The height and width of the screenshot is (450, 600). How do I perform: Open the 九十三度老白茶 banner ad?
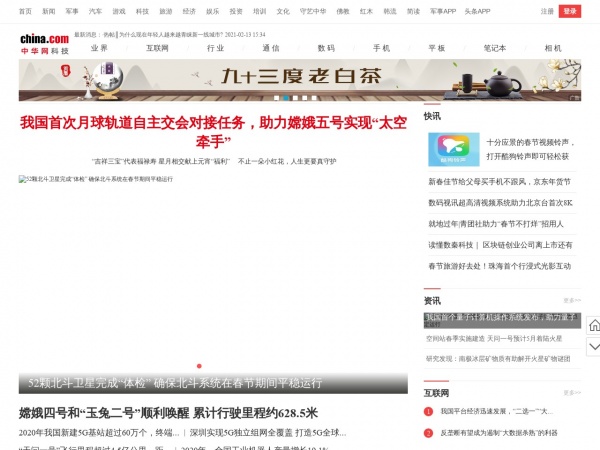[300, 80]
